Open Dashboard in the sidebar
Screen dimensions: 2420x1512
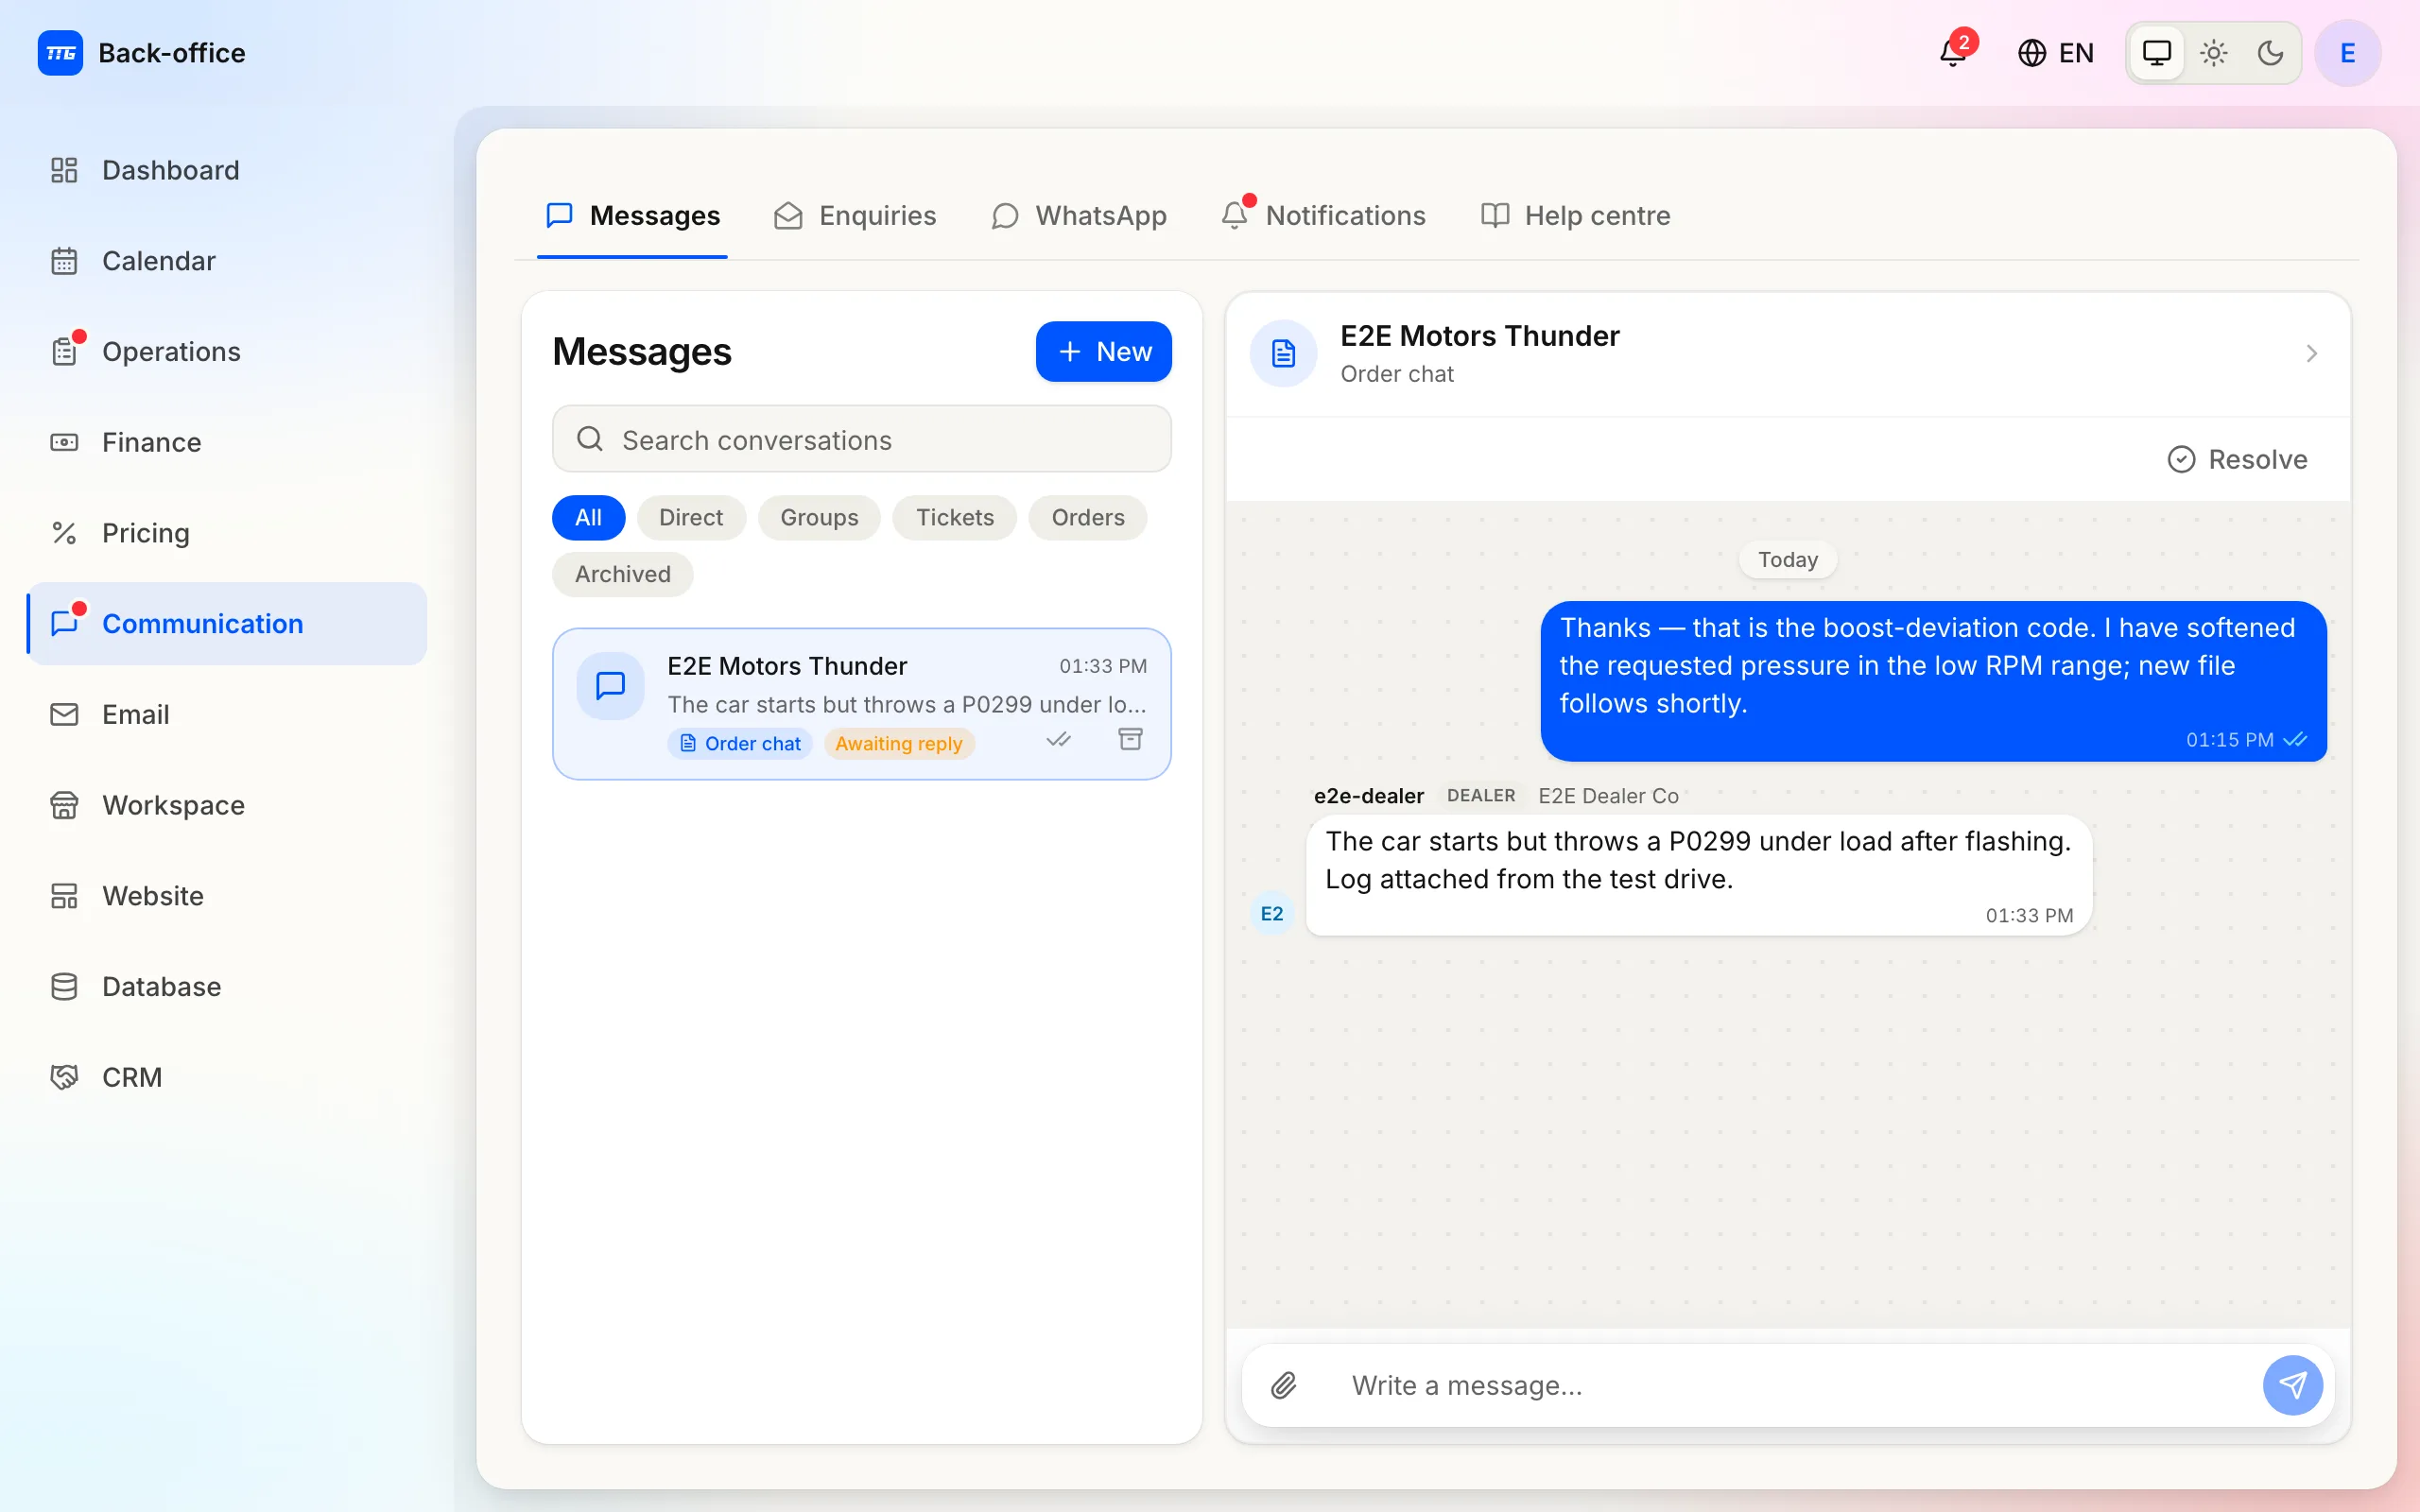click(x=228, y=170)
